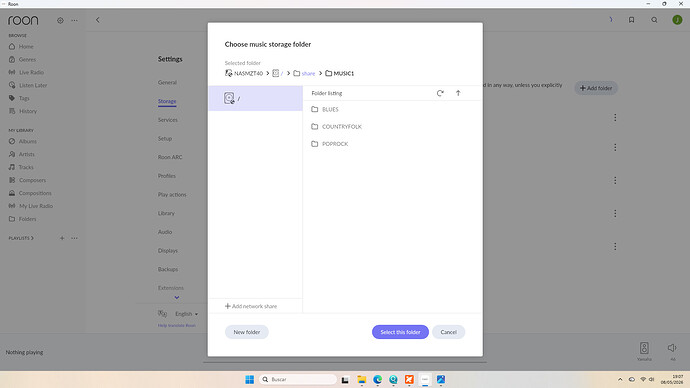Screen dimensions: 690x388
Task: Select the root drive entry in left pane
Action: pos(255,98)
